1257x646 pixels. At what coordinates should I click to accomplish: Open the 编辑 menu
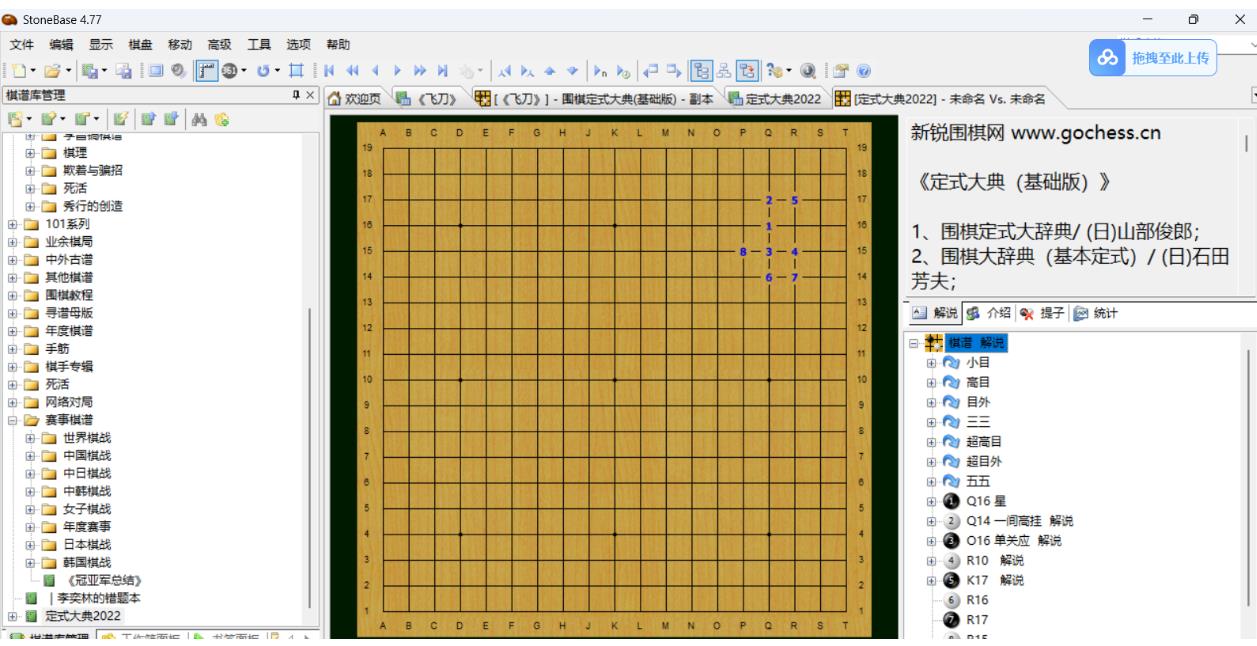coord(62,45)
